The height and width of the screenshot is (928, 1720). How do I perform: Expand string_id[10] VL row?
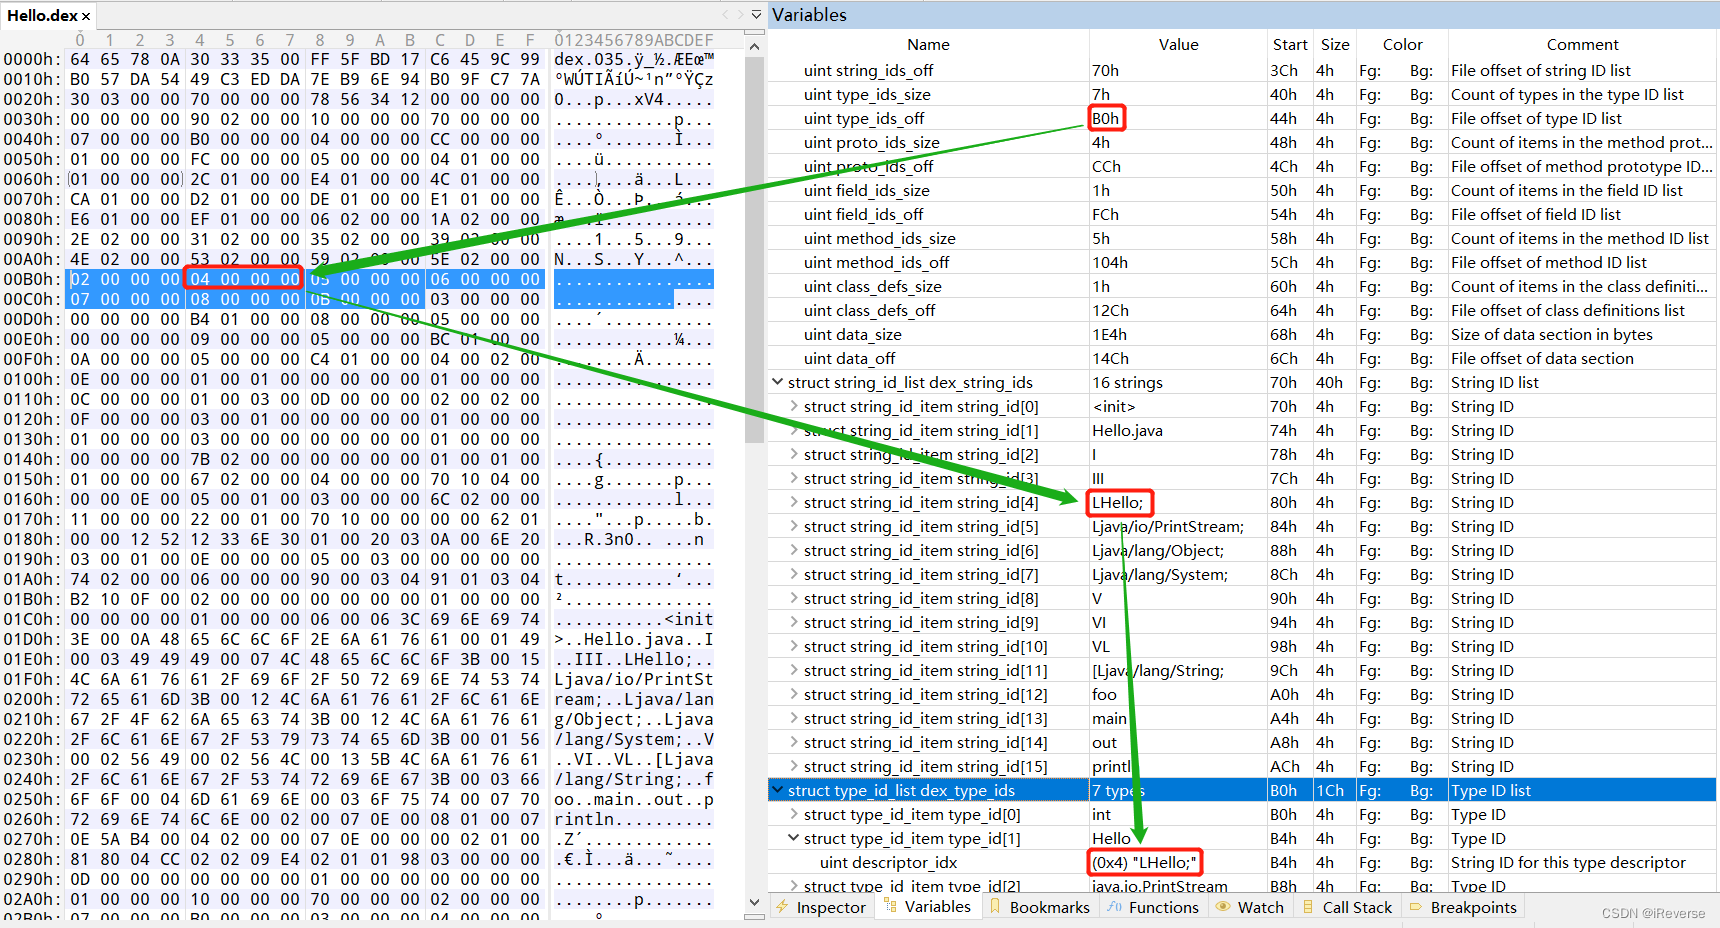tap(794, 646)
